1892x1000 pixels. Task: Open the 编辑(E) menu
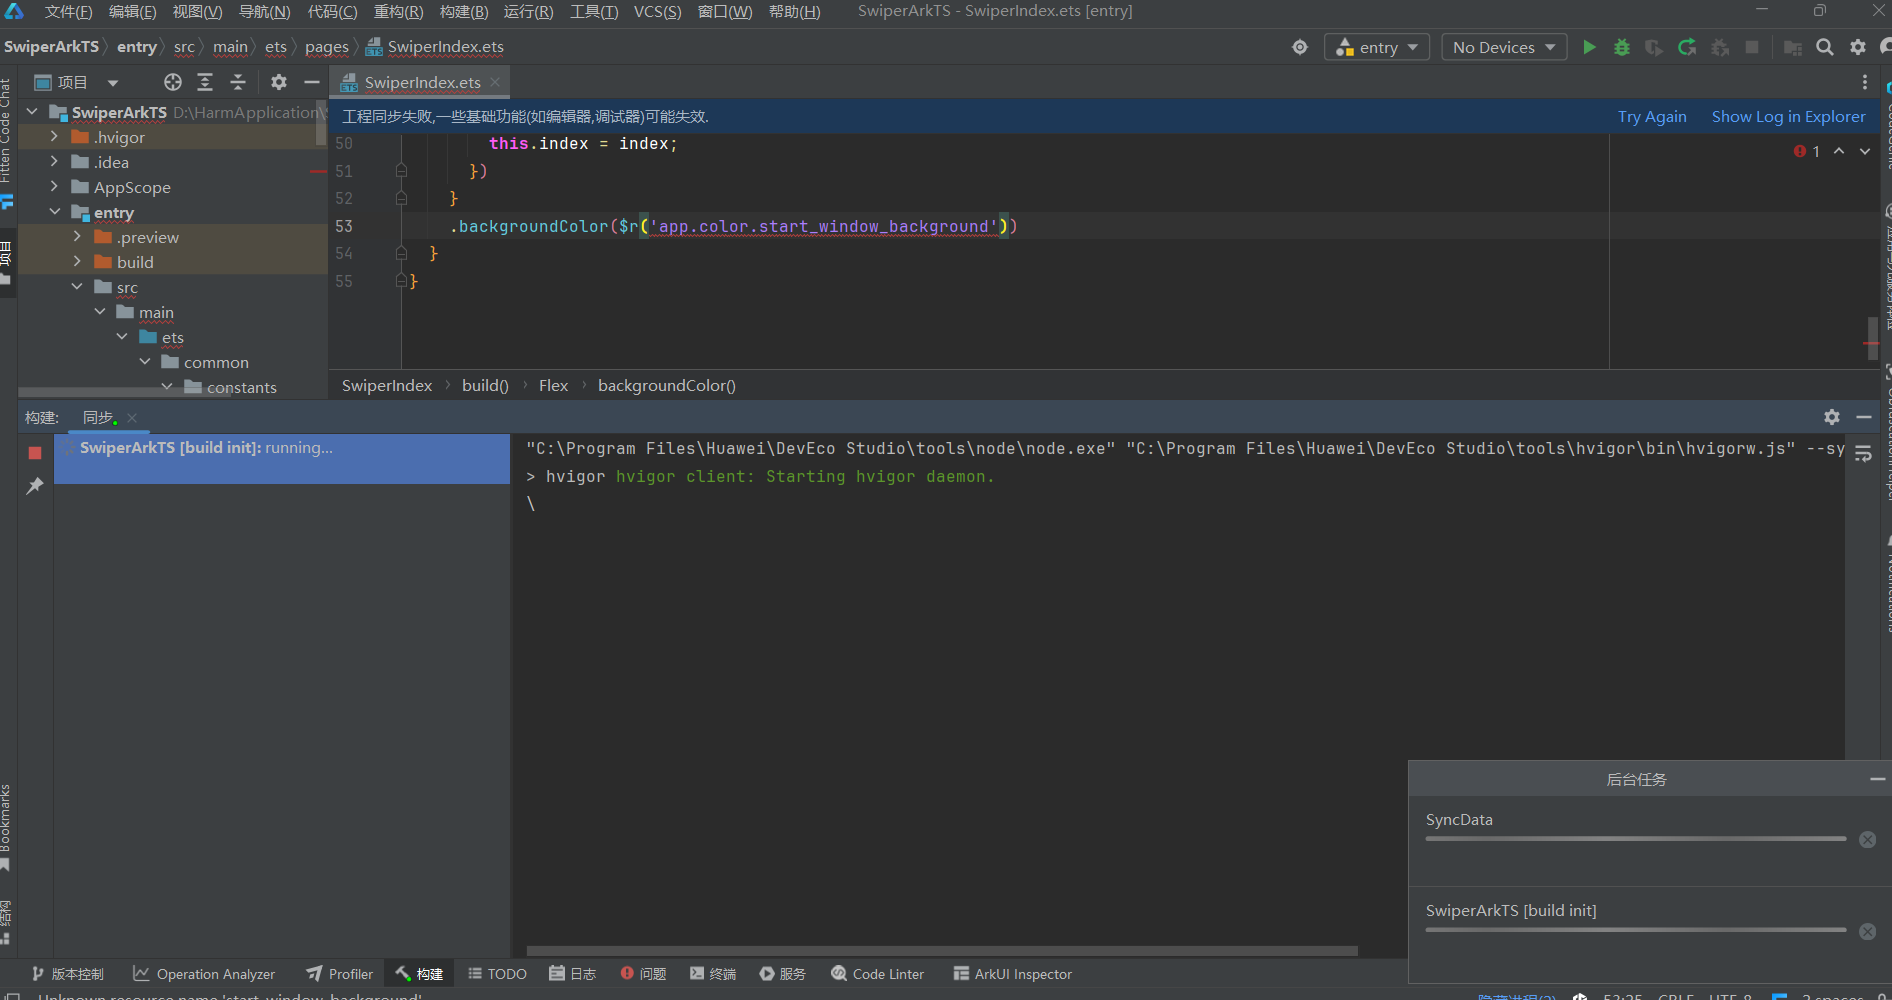132,11
